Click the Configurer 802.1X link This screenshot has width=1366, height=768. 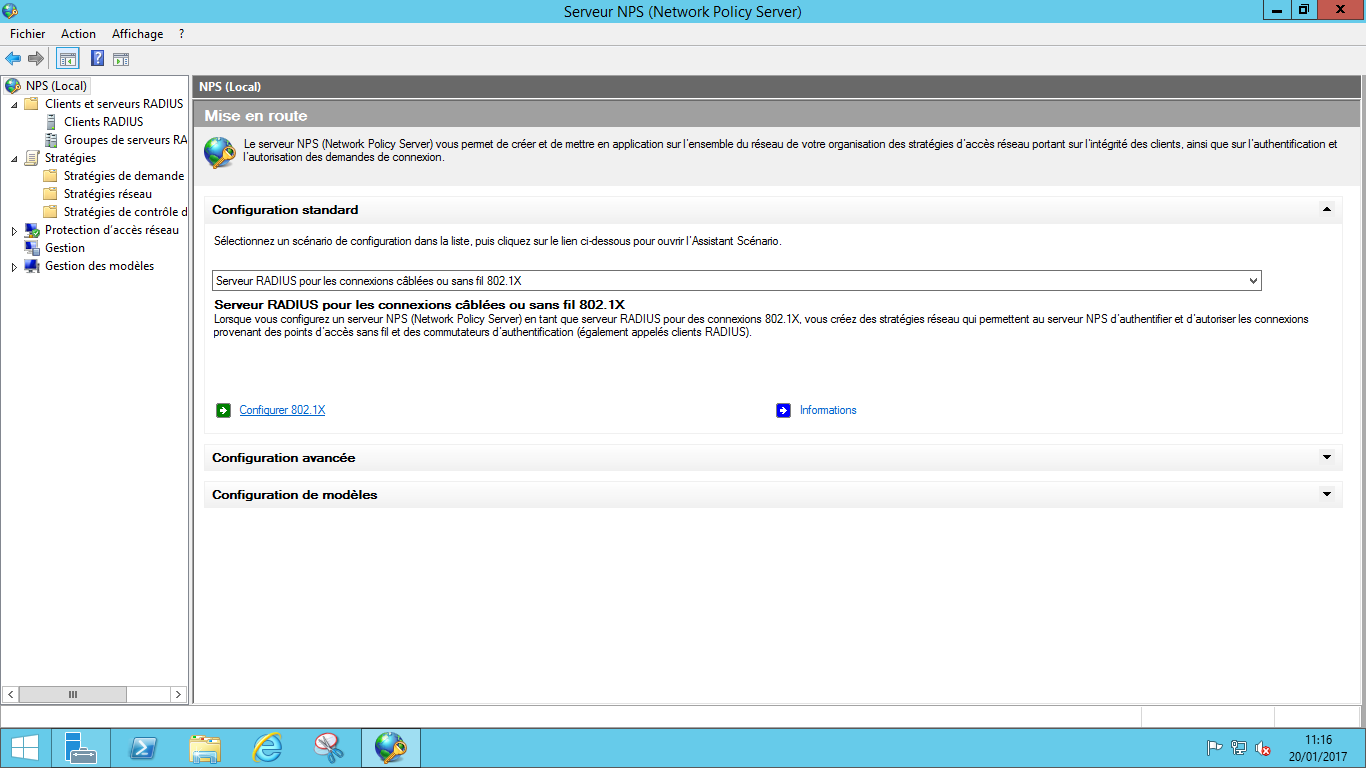coord(282,410)
